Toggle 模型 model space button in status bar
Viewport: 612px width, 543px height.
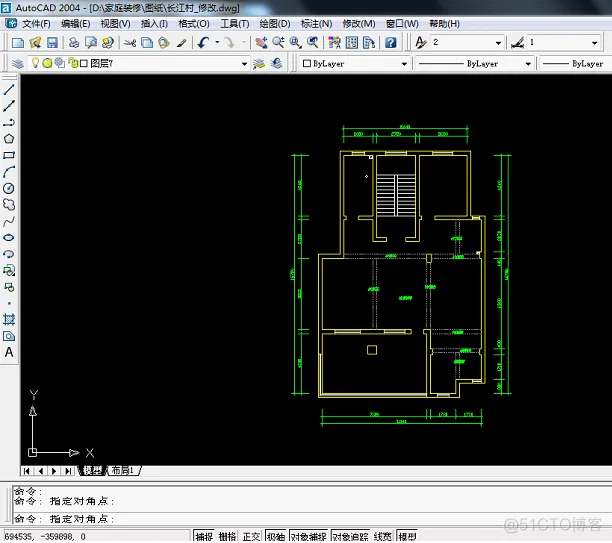tap(407, 537)
